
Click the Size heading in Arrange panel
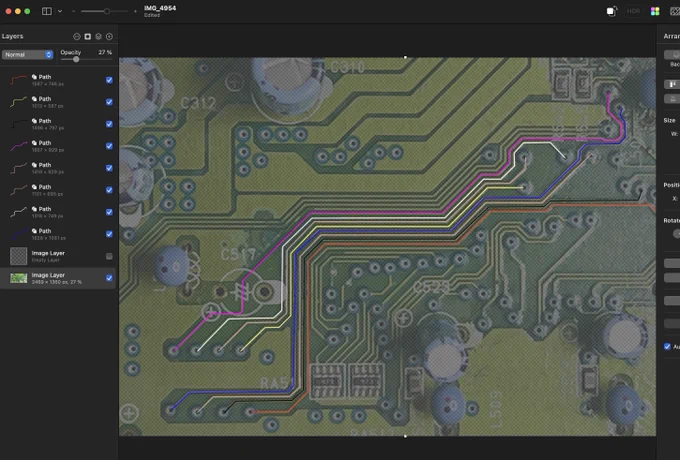[x=669, y=121]
